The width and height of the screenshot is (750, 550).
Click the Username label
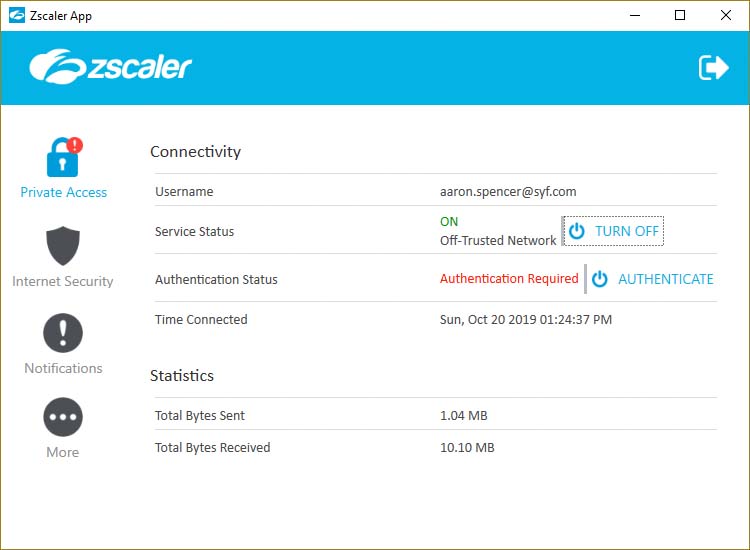[184, 192]
